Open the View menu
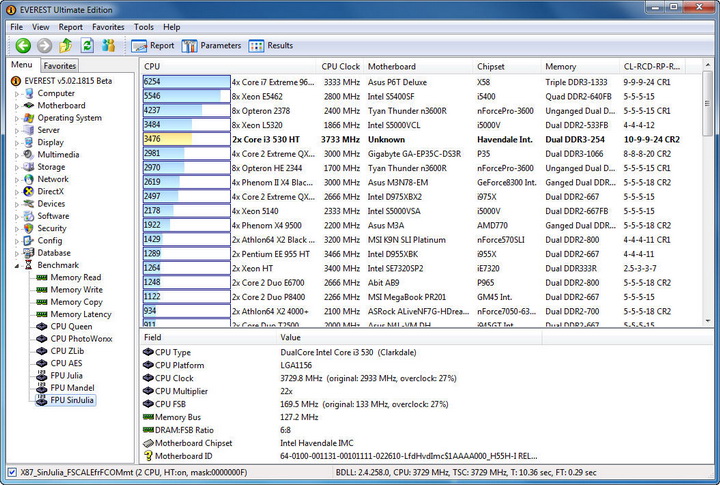The image size is (720, 485). pyautogui.click(x=40, y=27)
